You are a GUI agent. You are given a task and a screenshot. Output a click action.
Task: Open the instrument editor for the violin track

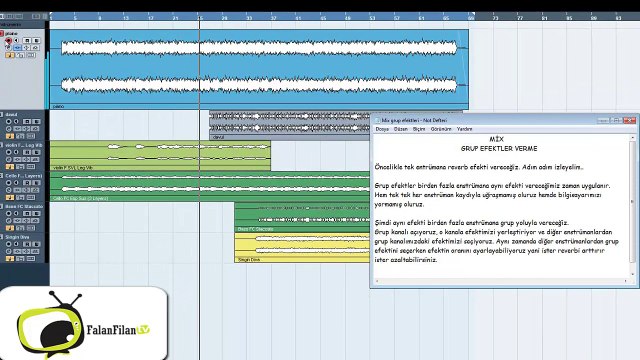pyautogui.click(x=9, y=159)
